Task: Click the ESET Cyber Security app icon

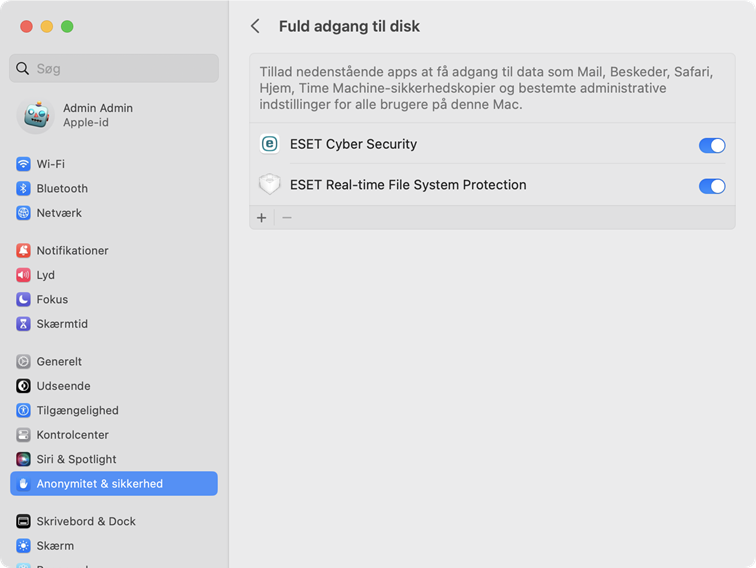Action: pyautogui.click(x=270, y=144)
